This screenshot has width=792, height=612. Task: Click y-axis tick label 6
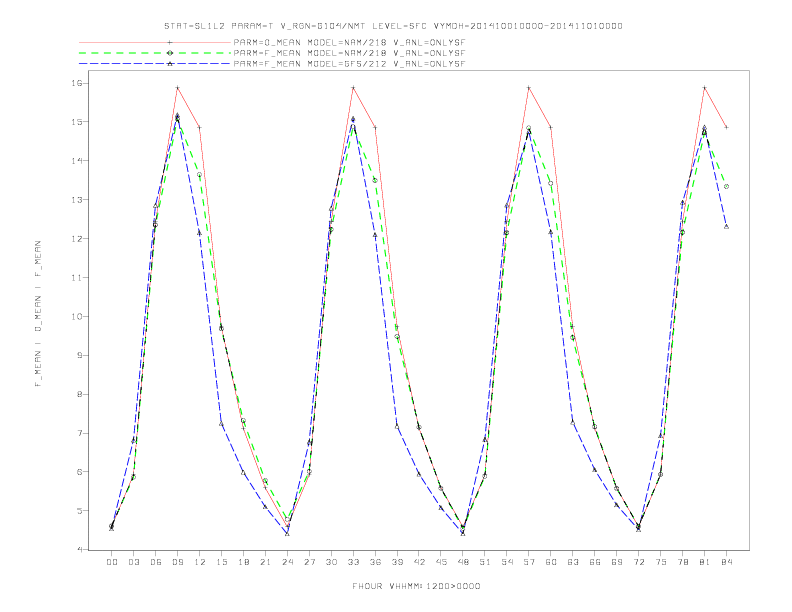[78, 472]
